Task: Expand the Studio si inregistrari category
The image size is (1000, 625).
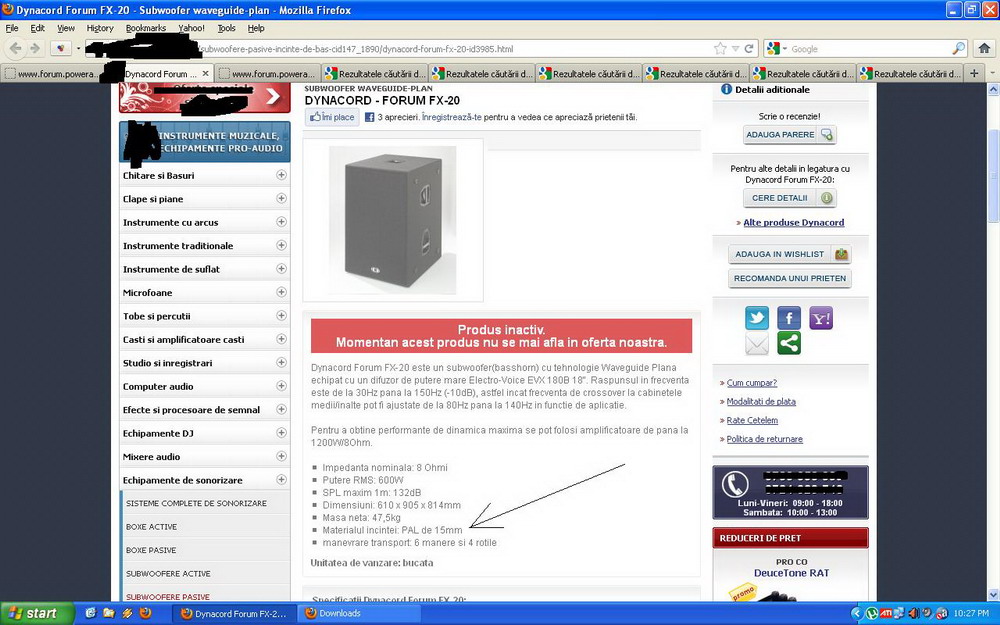Action: coord(281,362)
